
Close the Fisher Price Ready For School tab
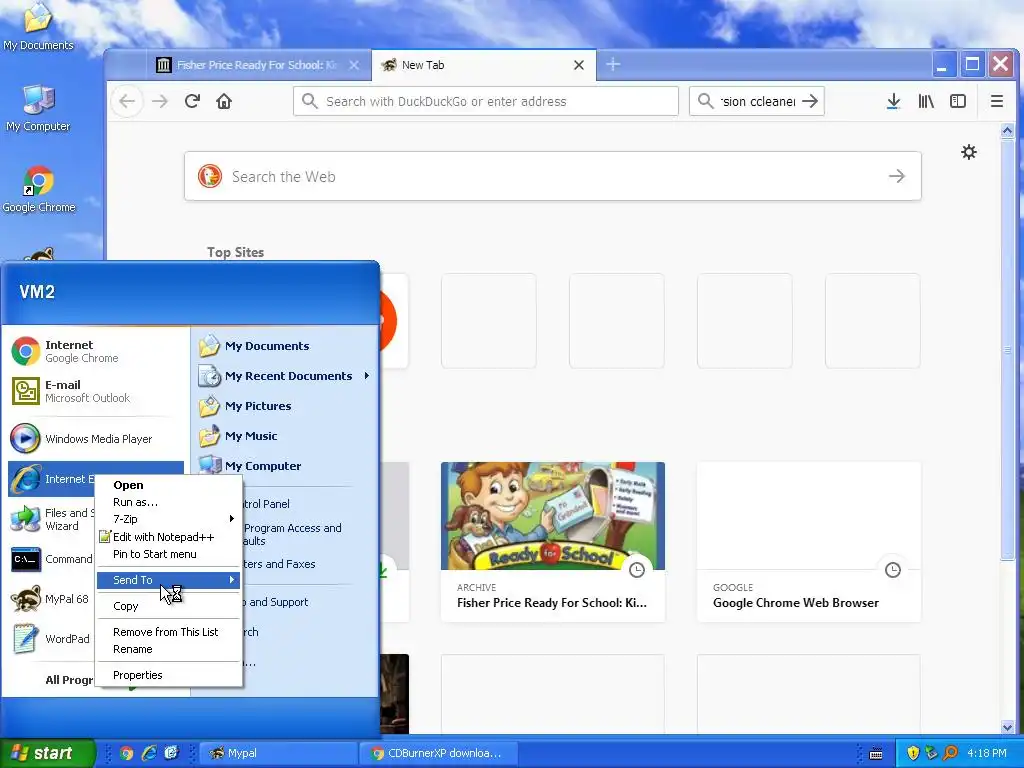click(x=354, y=65)
